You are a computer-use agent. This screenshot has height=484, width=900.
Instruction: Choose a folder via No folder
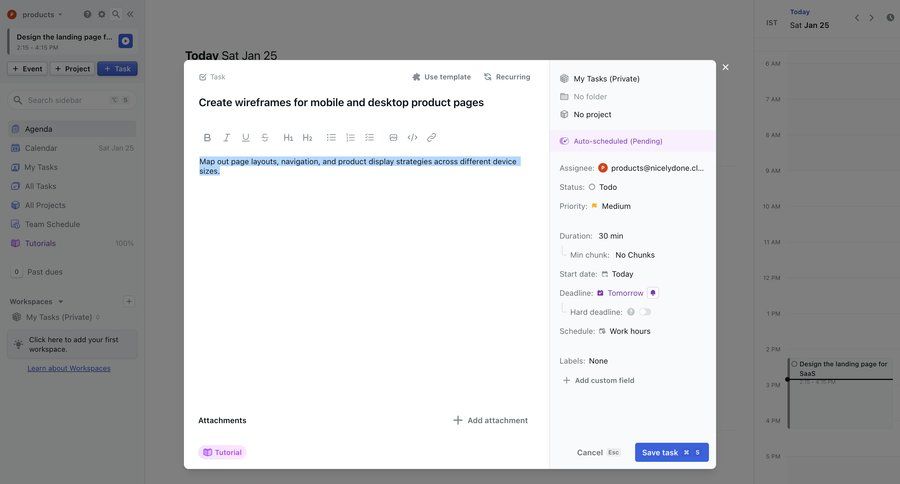[583, 96]
